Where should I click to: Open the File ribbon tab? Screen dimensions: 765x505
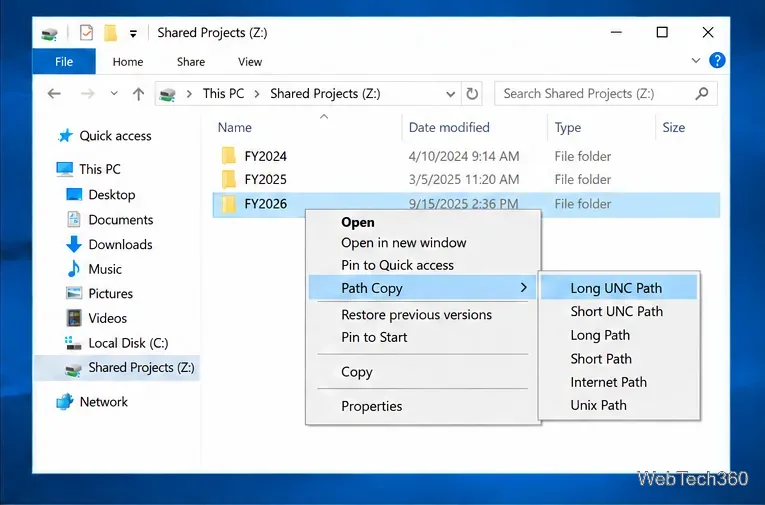coord(64,61)
